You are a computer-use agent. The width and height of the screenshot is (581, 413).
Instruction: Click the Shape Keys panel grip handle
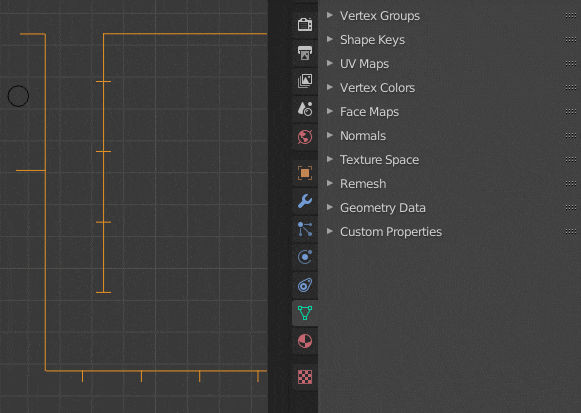[571, 40]
